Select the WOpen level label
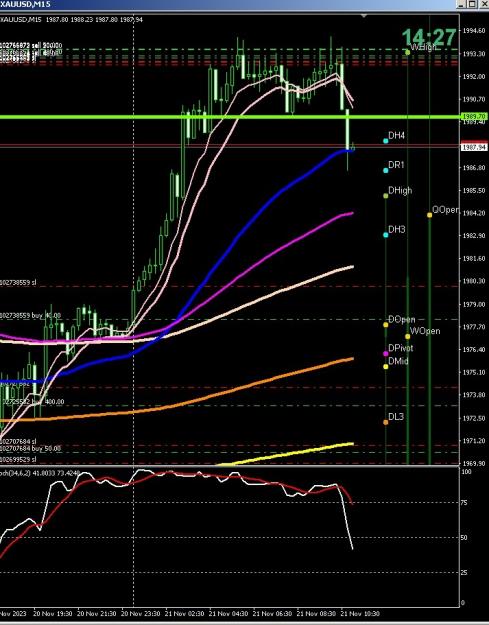489x625 pixels. [x=425, y=331]
